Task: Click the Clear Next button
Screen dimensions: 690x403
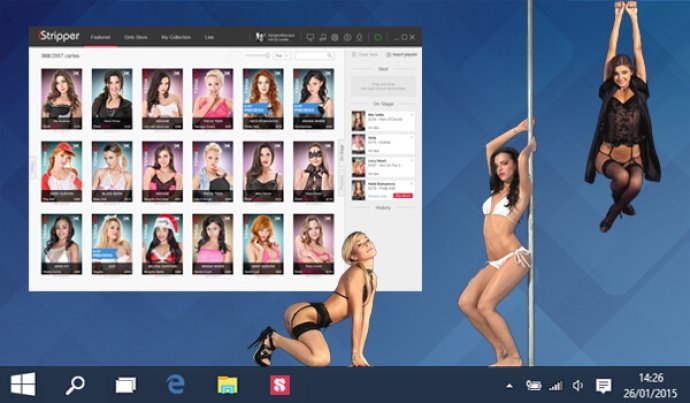Action: (365, 55)
